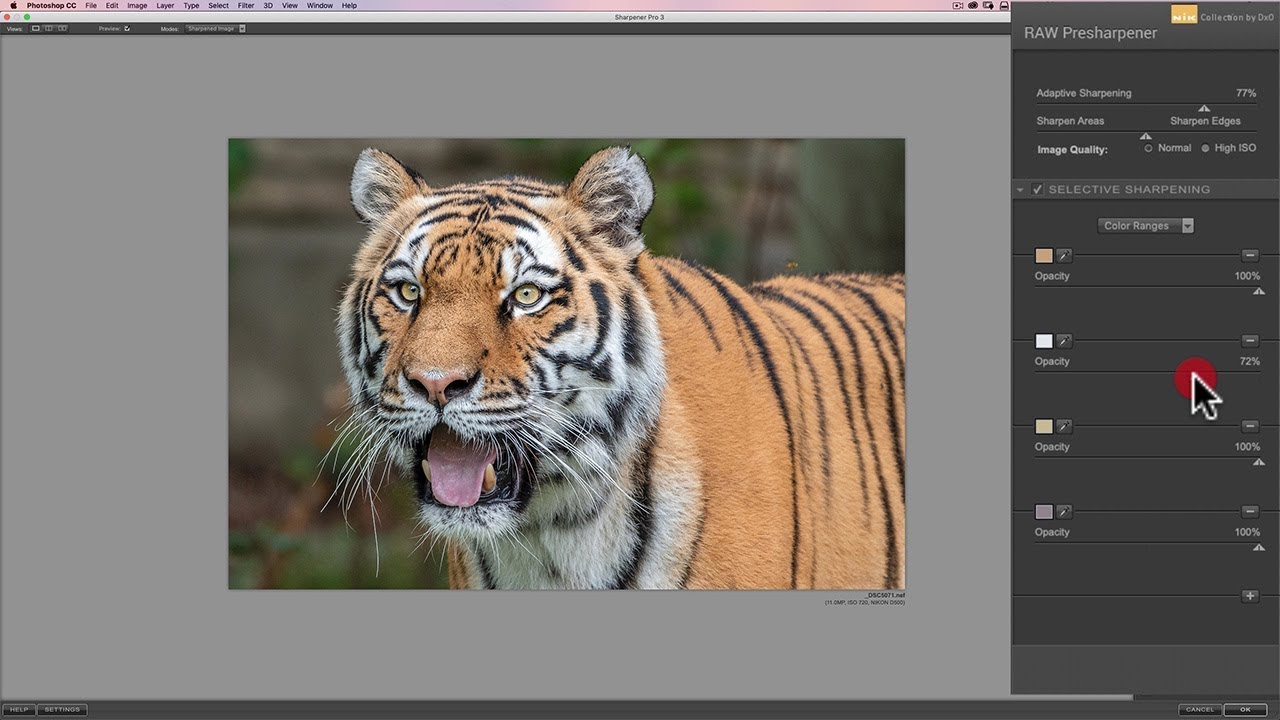Click the Adaptive Sharpening 77% value
Screen dimensions: 1280x720
pos(1246,93)
